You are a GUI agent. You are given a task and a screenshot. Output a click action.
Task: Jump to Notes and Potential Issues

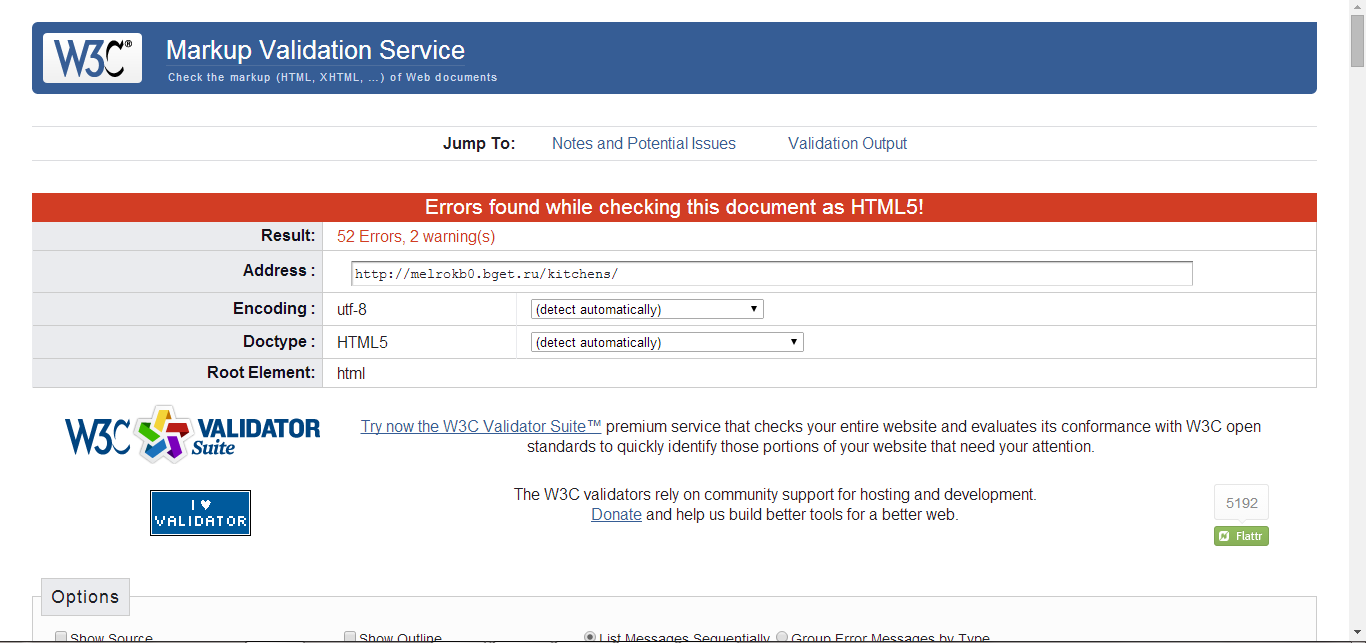643,143
